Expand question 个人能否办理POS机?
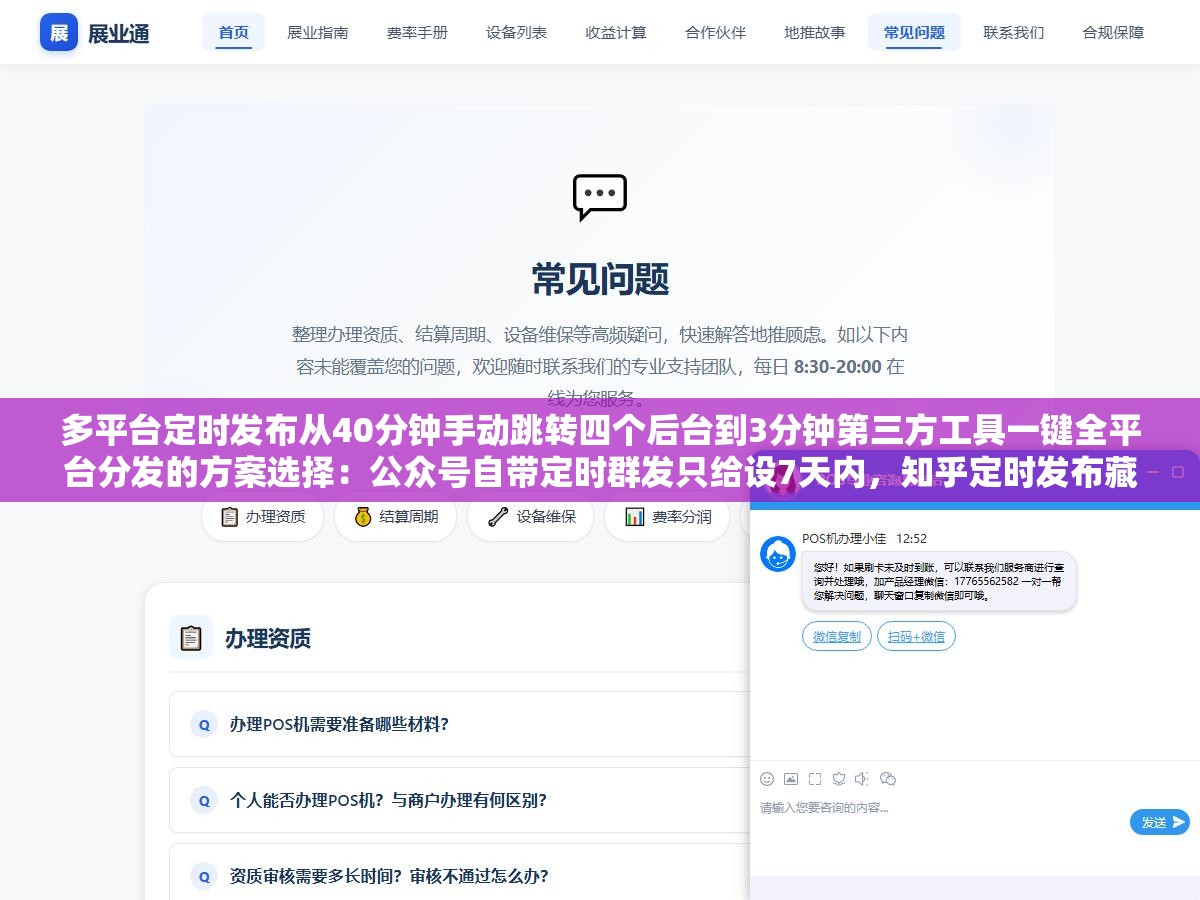The image size is (1200, 900). pyautogui.click(x=460, y=800)
